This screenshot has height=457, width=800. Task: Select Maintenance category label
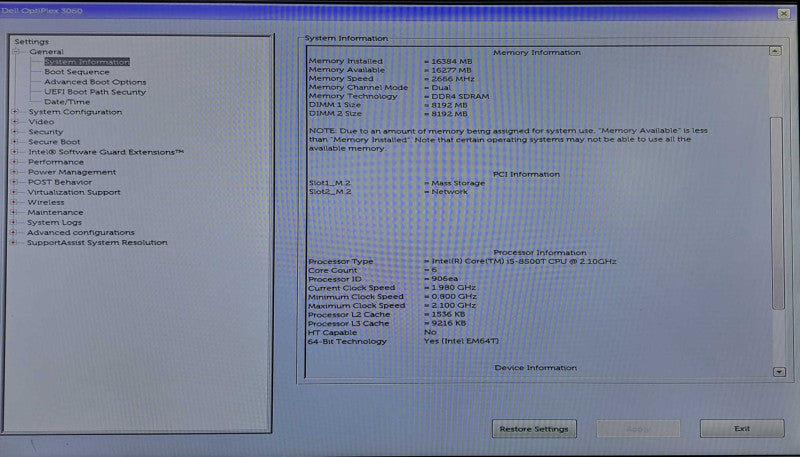coord(55,212)
